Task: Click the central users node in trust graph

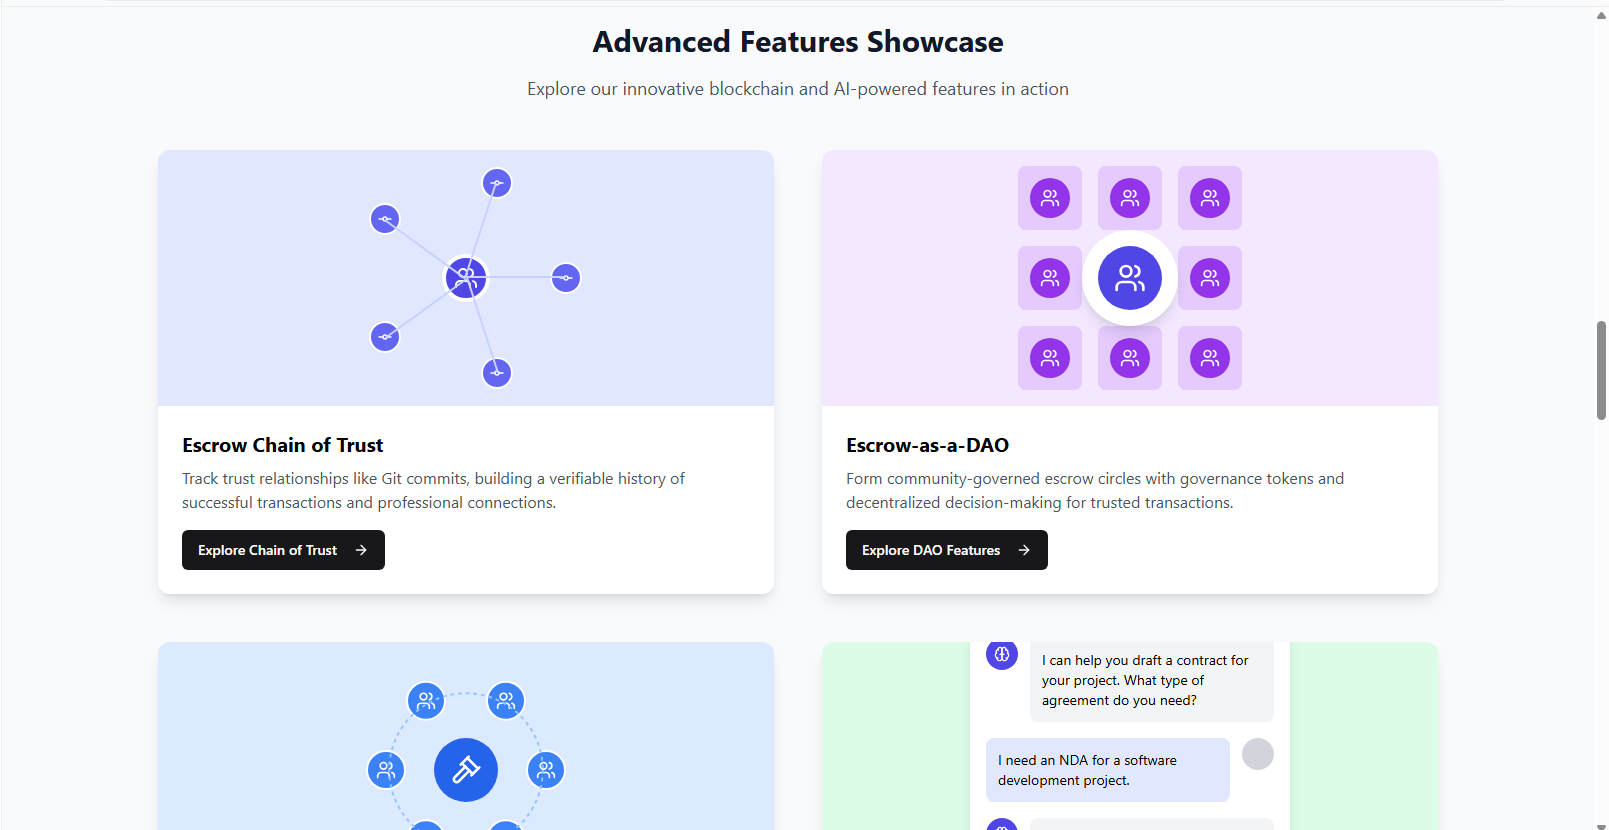Action: click(466, 278)
